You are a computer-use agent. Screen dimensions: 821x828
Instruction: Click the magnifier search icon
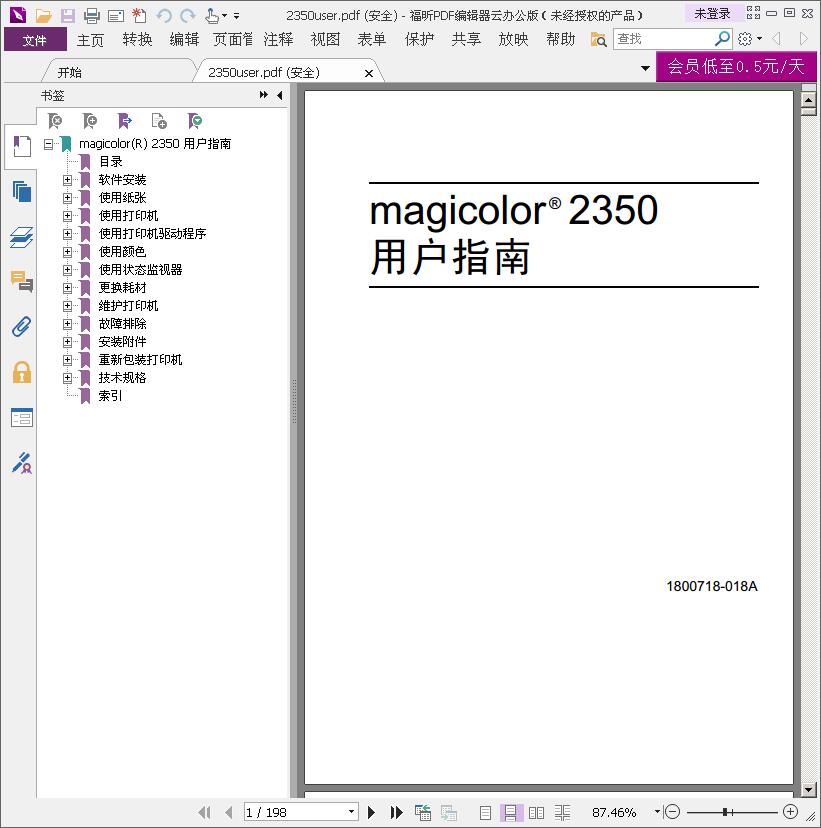[722, 39]
